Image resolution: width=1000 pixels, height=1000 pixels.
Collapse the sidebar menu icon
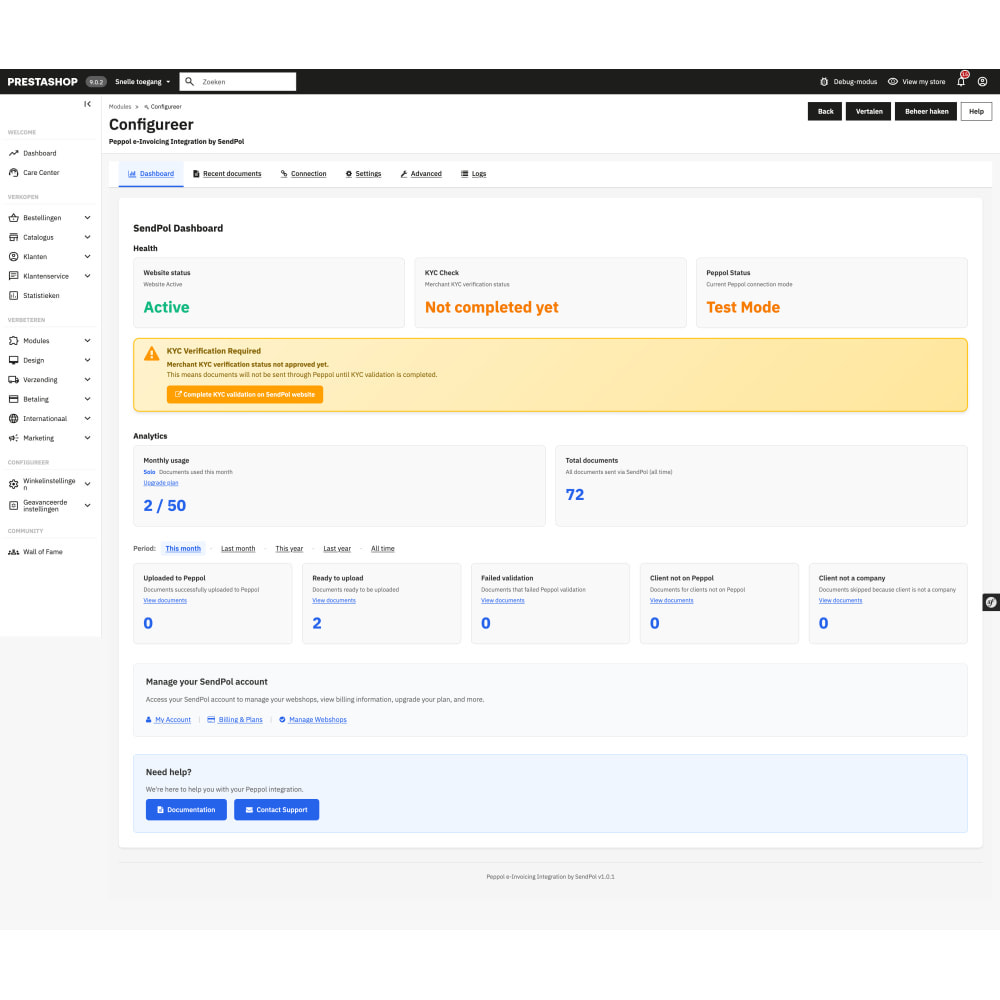point(87,104)
